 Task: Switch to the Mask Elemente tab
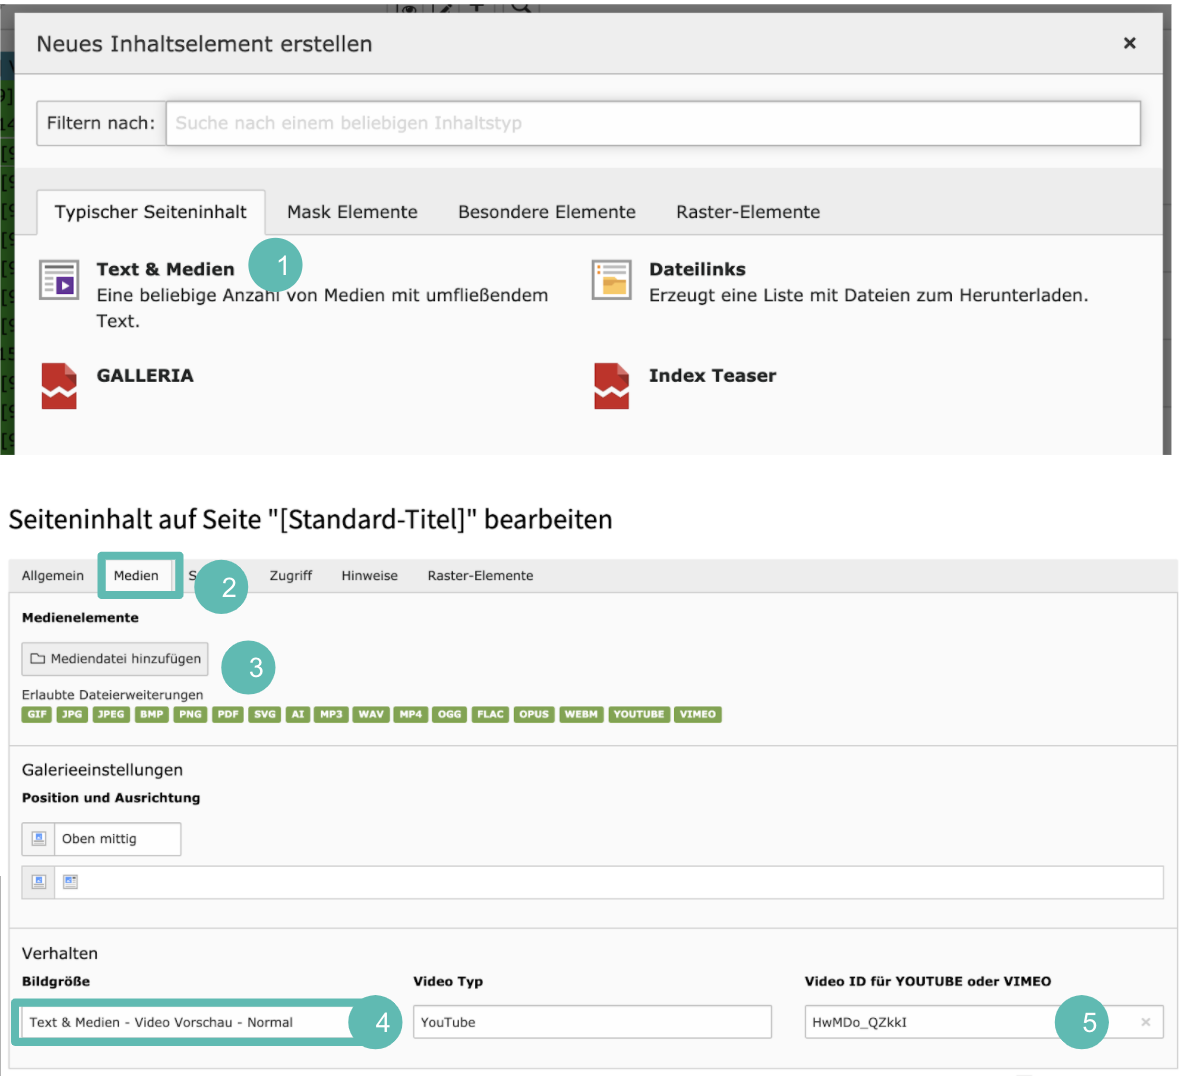pos(352,212)
